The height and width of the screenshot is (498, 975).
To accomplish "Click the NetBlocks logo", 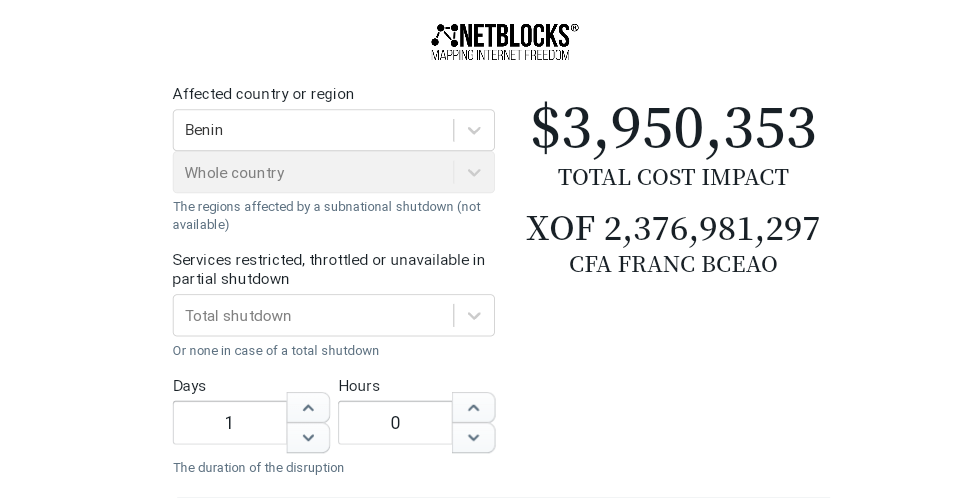I will pos(504,41).
